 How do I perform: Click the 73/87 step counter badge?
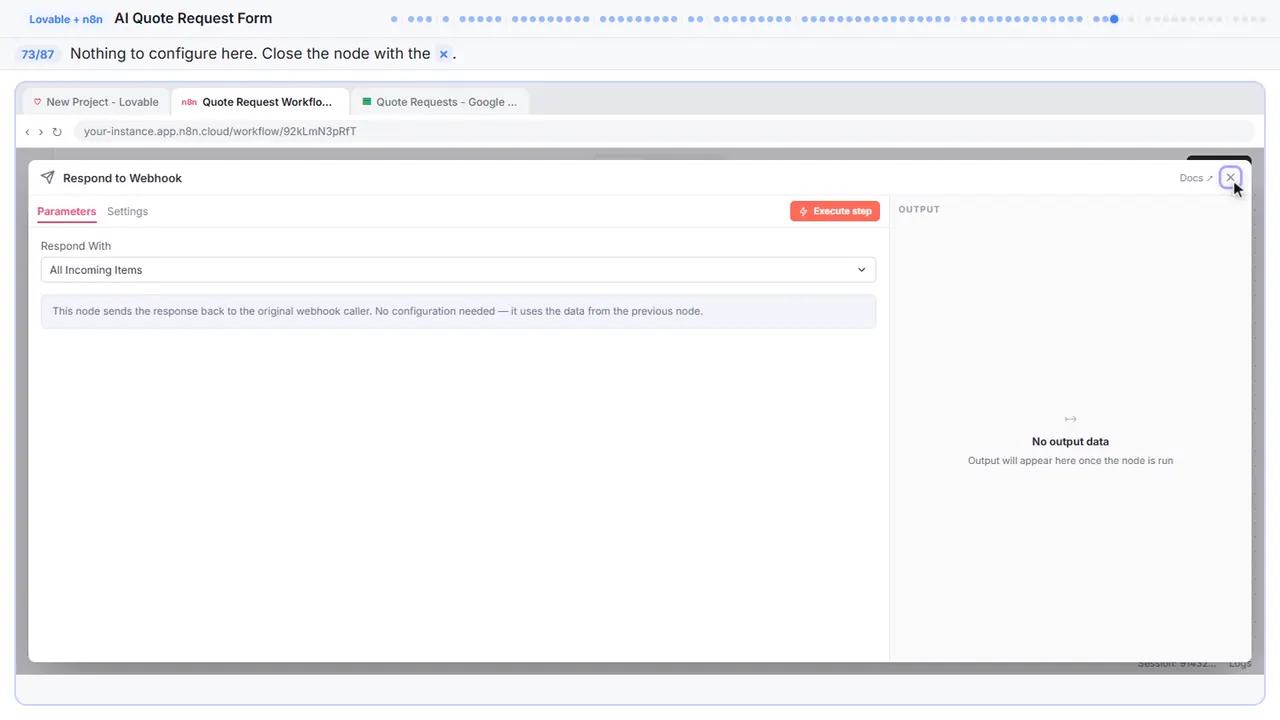click(38, 54)
